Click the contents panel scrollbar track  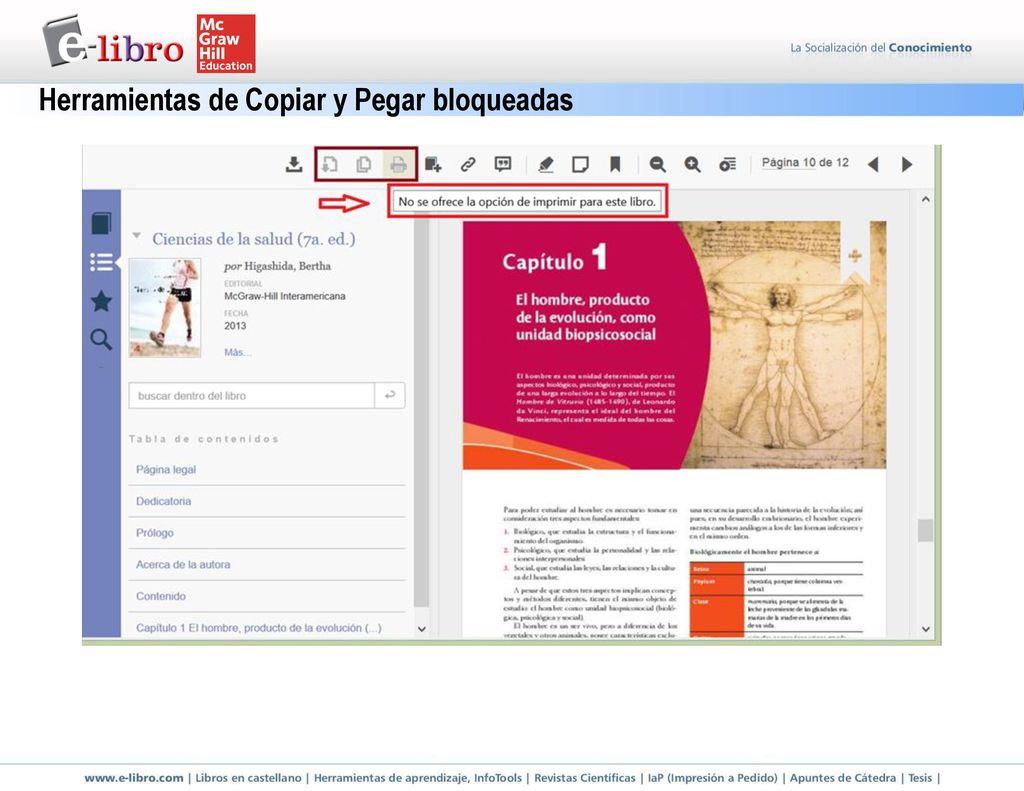point(421,412)
